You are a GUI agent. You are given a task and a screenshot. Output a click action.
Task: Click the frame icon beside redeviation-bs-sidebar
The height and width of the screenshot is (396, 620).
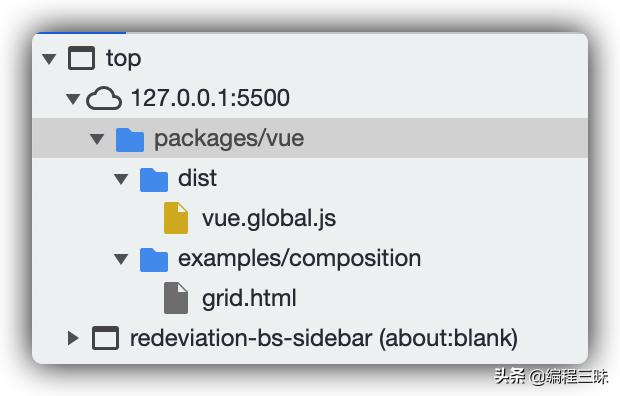click(105, 338)
